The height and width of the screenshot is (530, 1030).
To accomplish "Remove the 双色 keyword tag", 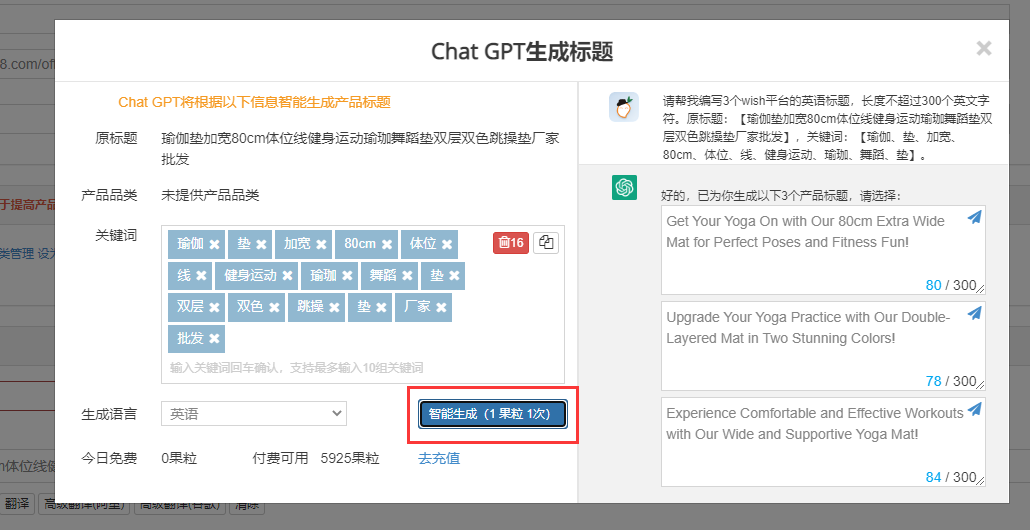I will (x=274, y=307).
